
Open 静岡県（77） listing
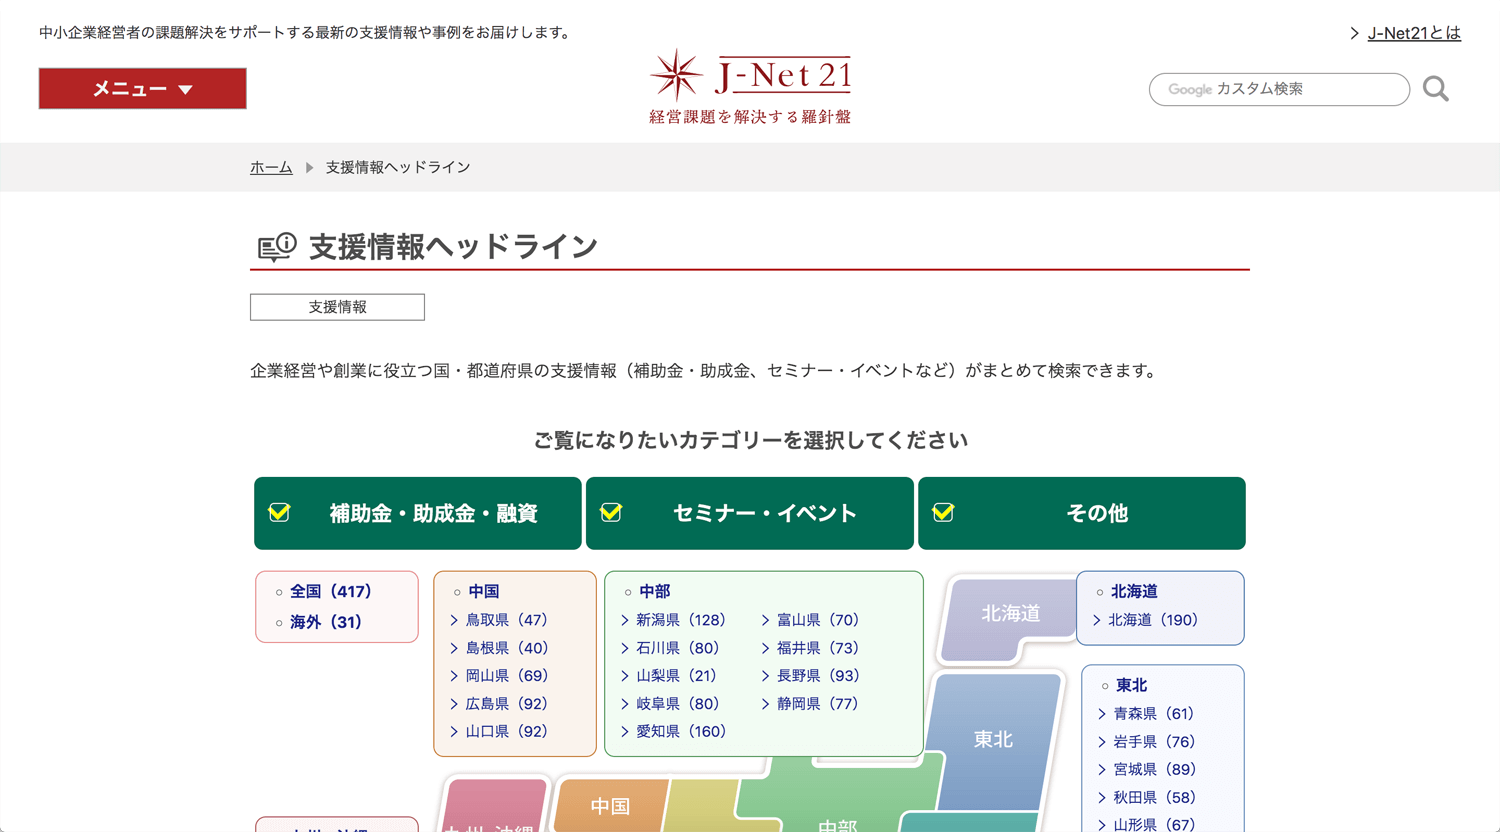click(x=818, y=704)
